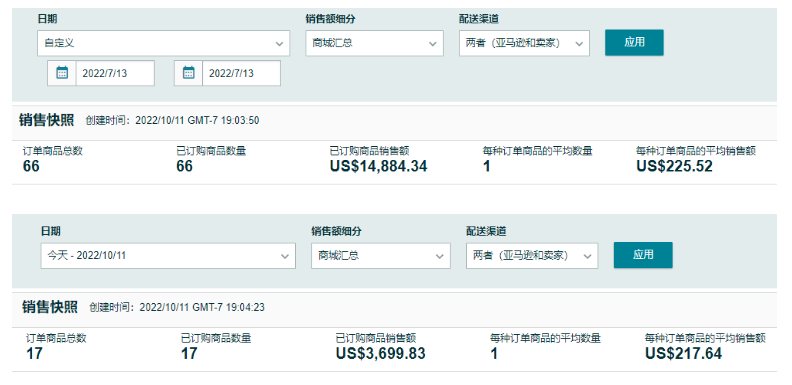Click the chevron in lower 商城汇总 box
The height and width of the screenshot is (385, 792).
439,257
